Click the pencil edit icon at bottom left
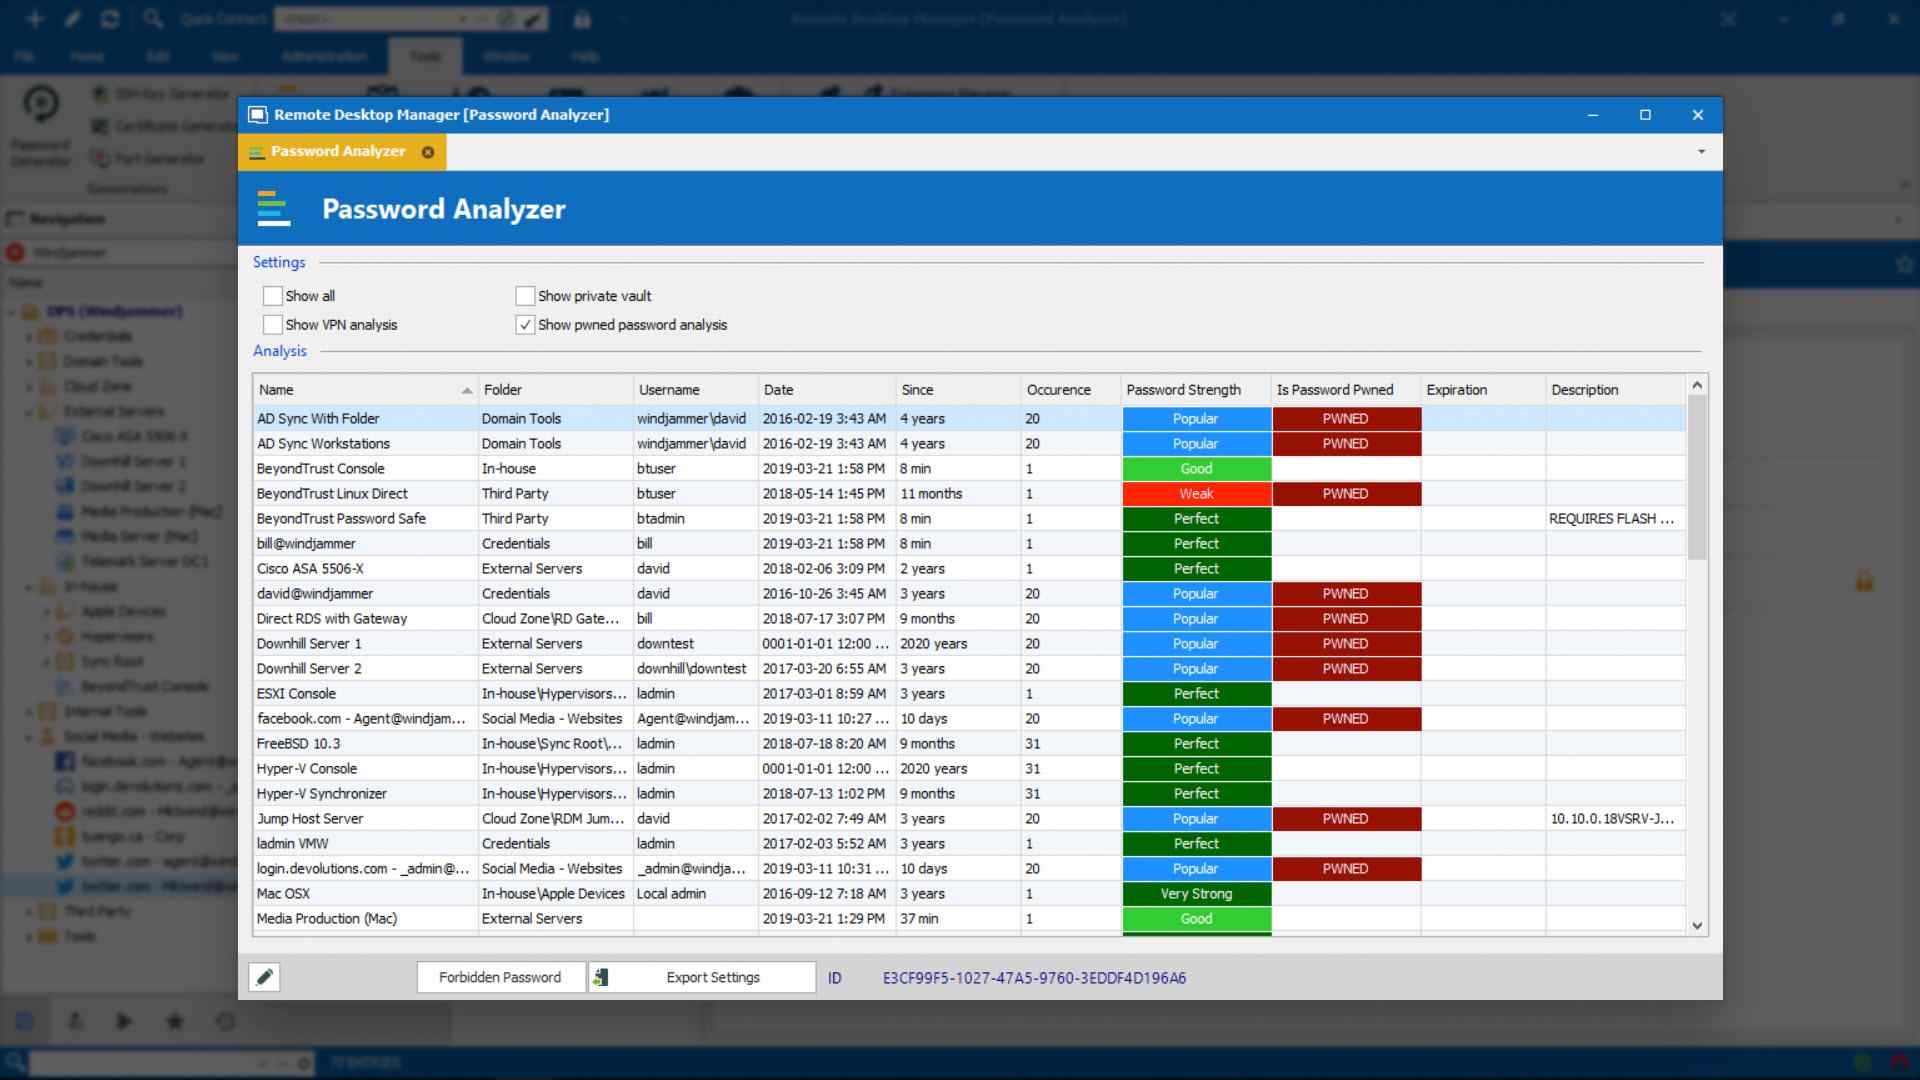This screenshot has width=1920, height=1080. click(264, 976)
